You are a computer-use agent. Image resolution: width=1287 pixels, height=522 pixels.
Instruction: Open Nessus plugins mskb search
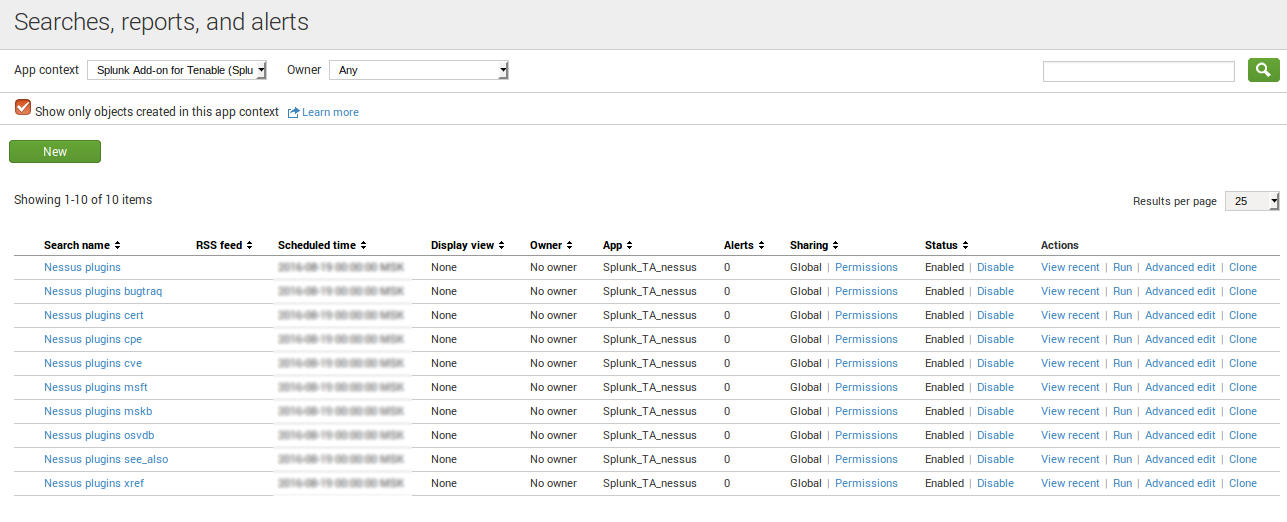pos(98,412)
